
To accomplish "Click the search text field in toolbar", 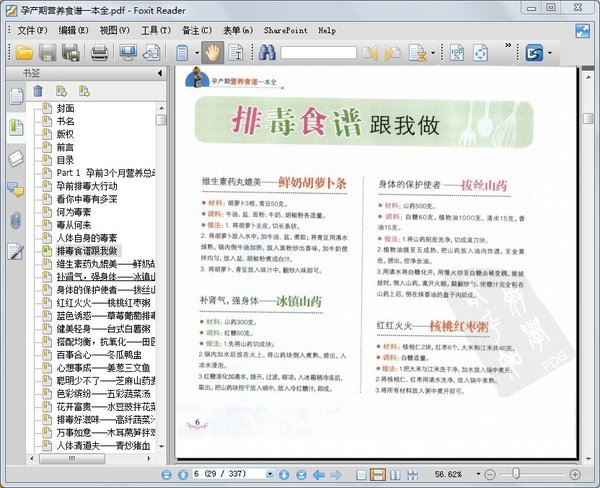I will tap(318, 53).
